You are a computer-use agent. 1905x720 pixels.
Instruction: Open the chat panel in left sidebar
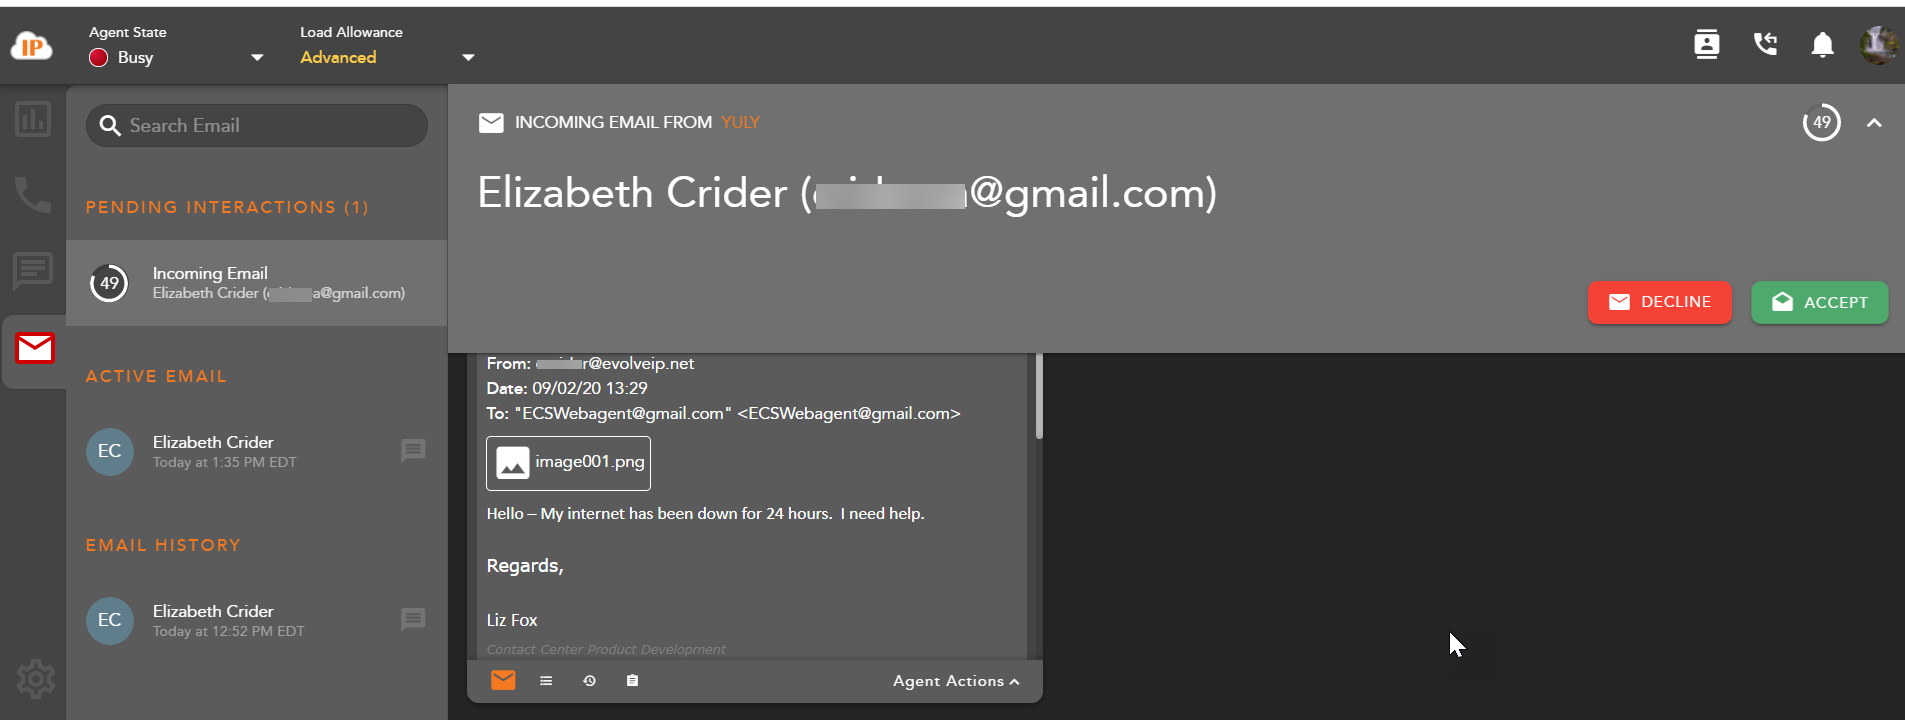tap(33, 270)
